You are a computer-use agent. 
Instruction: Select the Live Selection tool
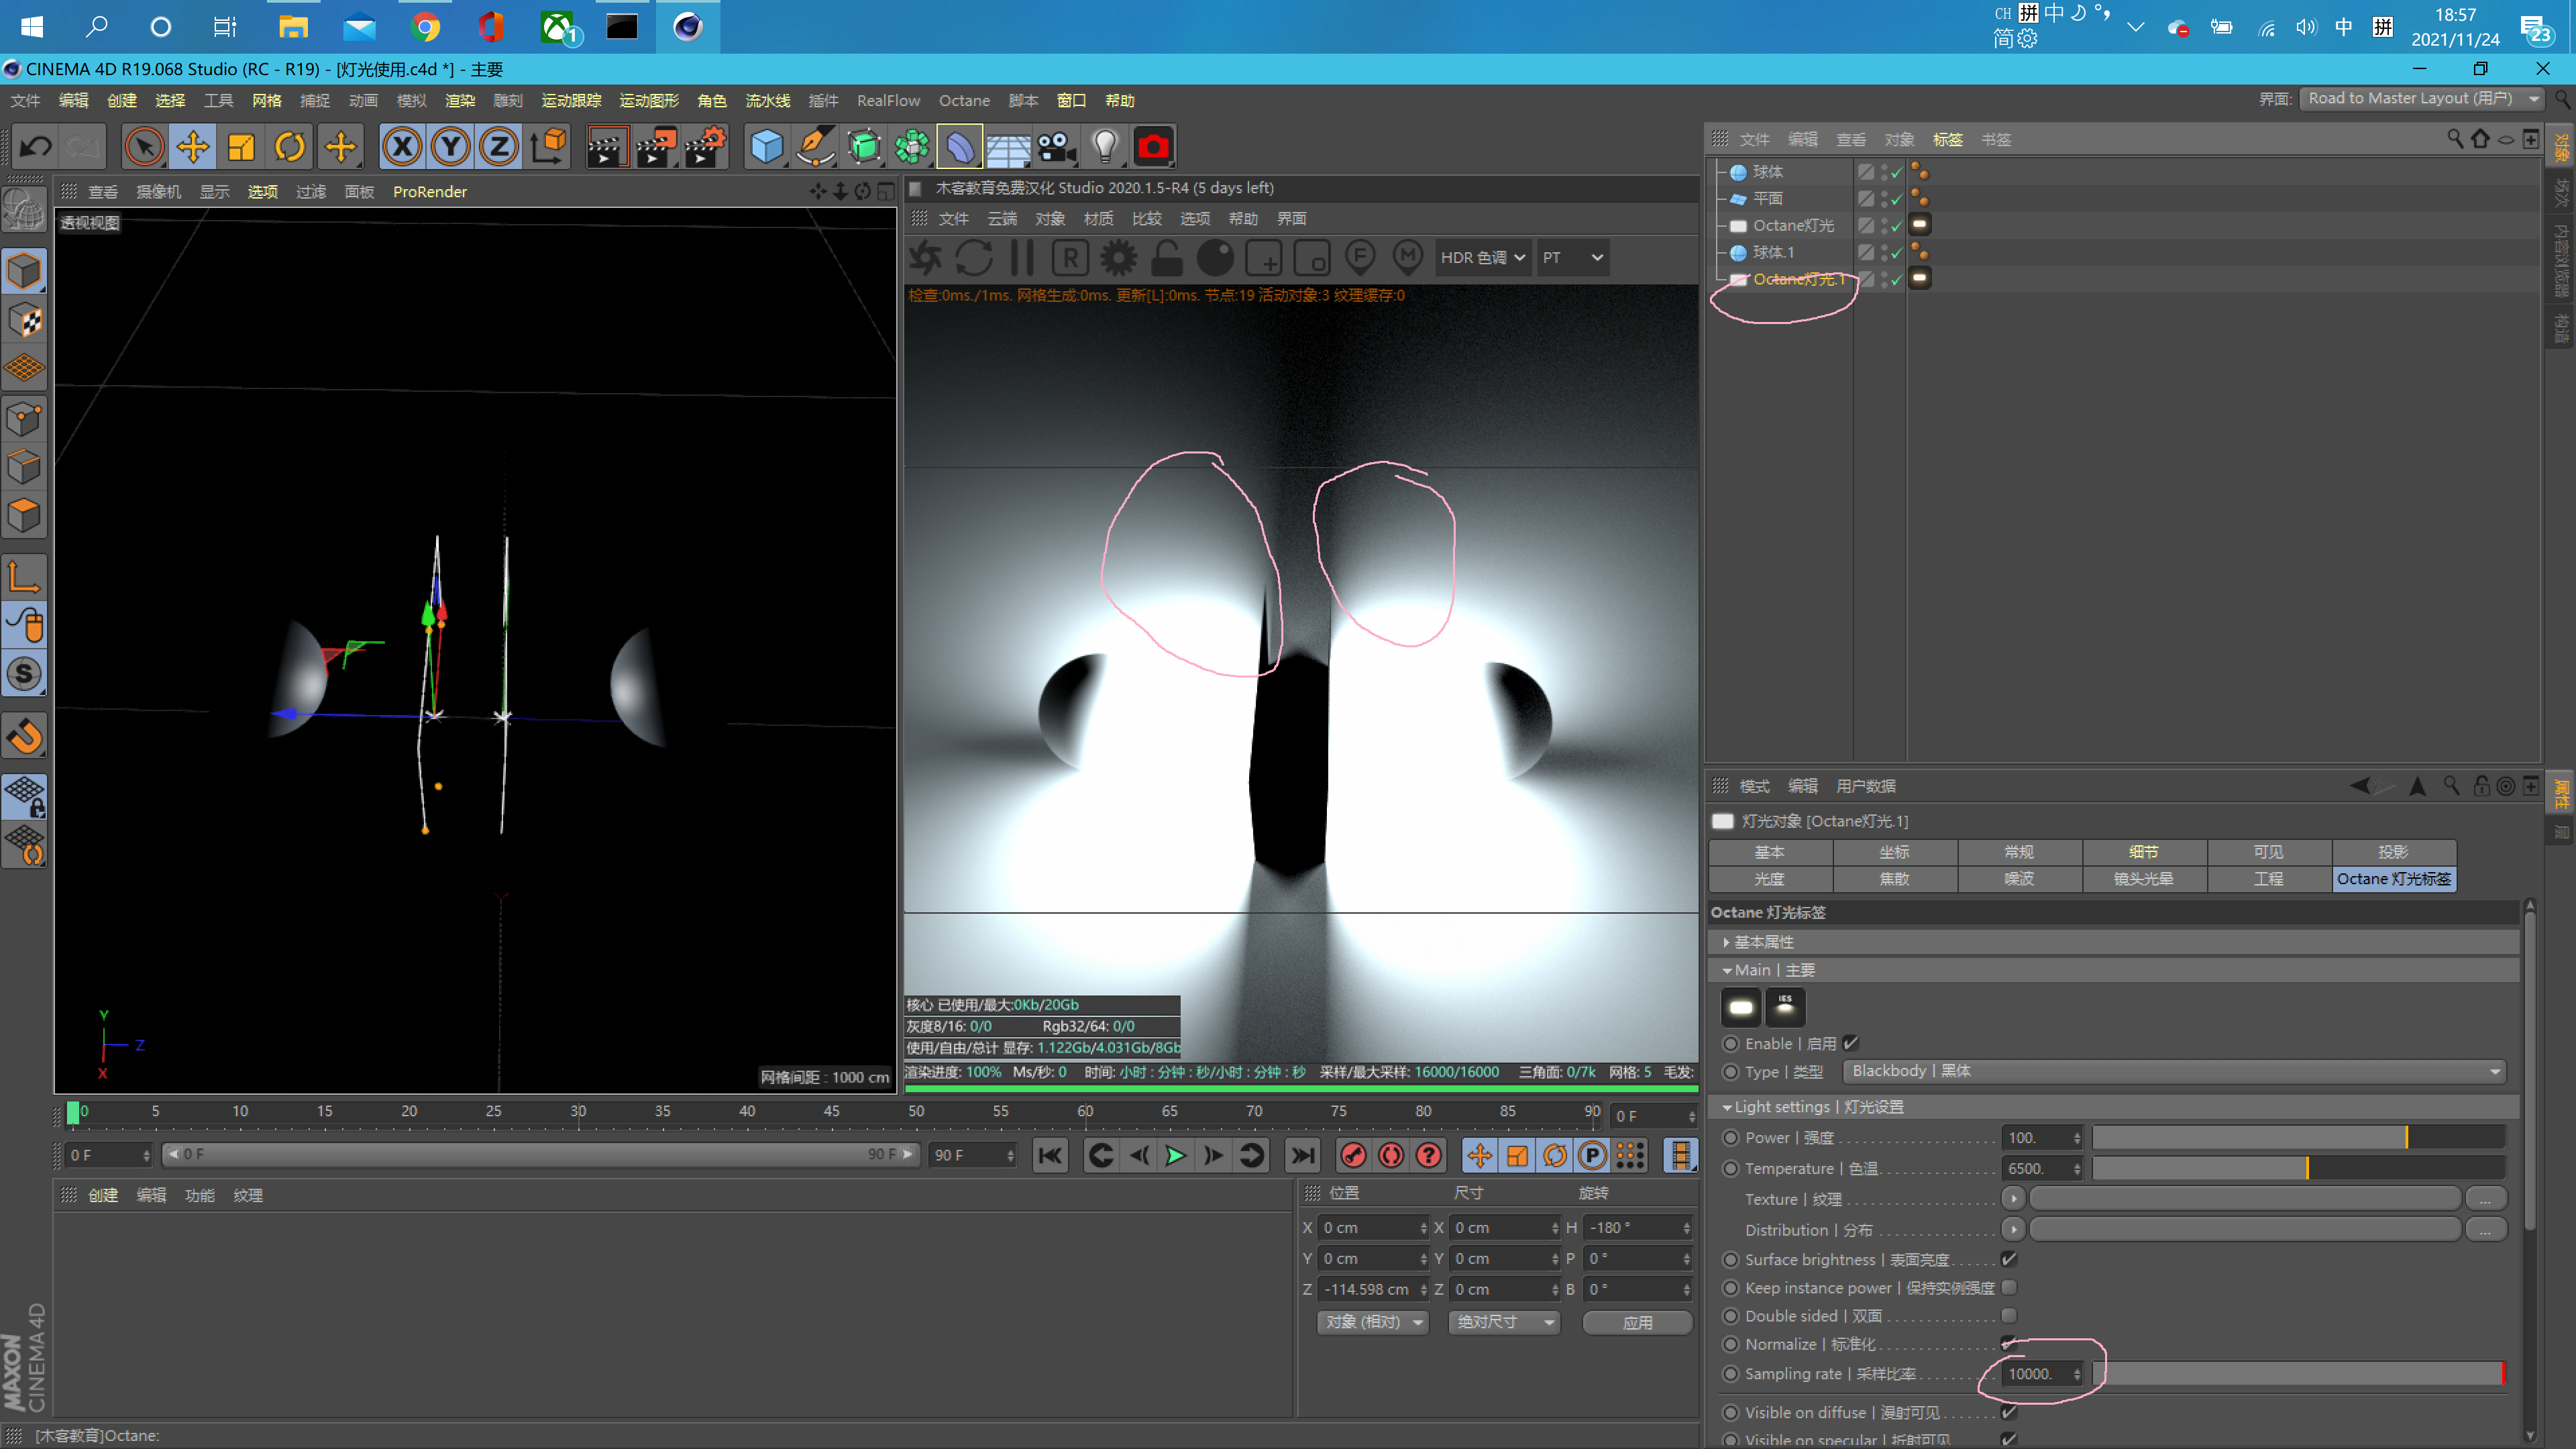pyautogui.click(x=144, y=147)
